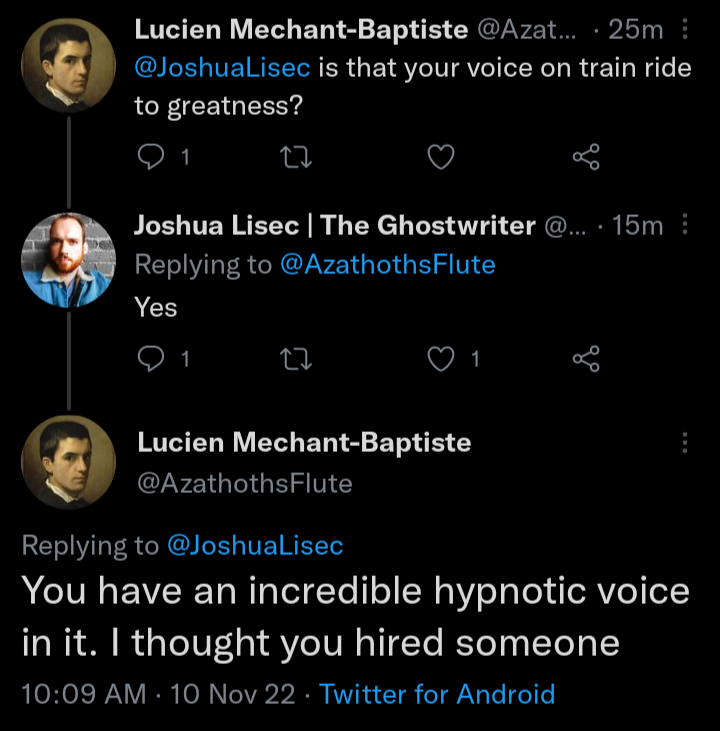Open Lucien's avatar on the main tweet
Image resolution: width=720 pixels, height=731 pixels.
(68, 462)
